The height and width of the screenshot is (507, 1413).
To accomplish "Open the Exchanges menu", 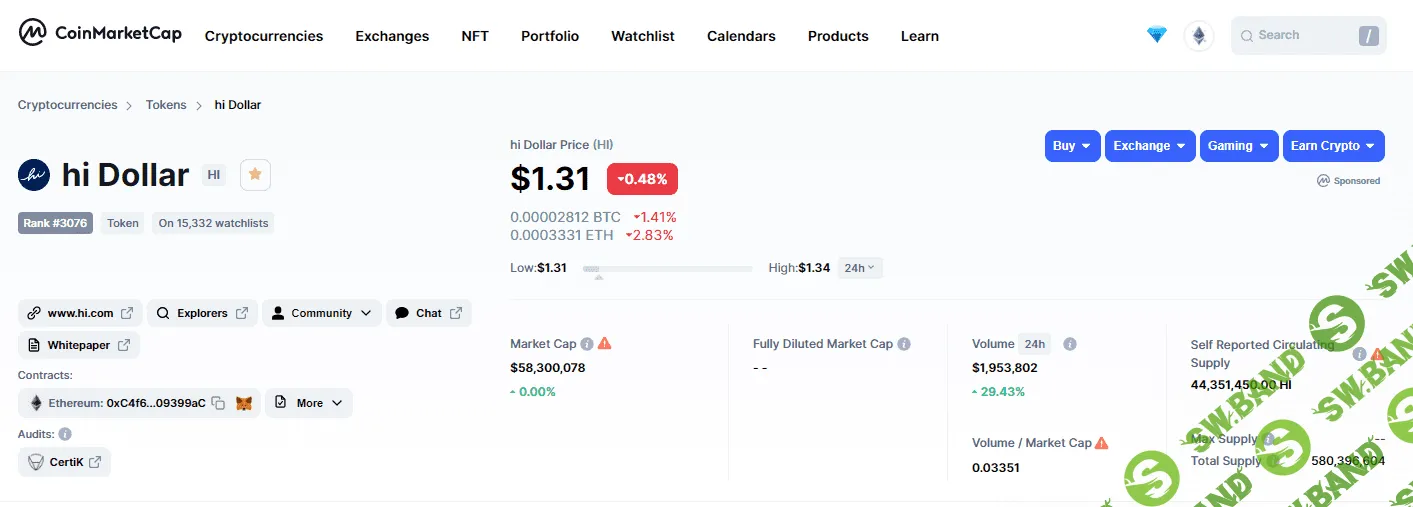I will pyautogui.click(x=392, y=36).
